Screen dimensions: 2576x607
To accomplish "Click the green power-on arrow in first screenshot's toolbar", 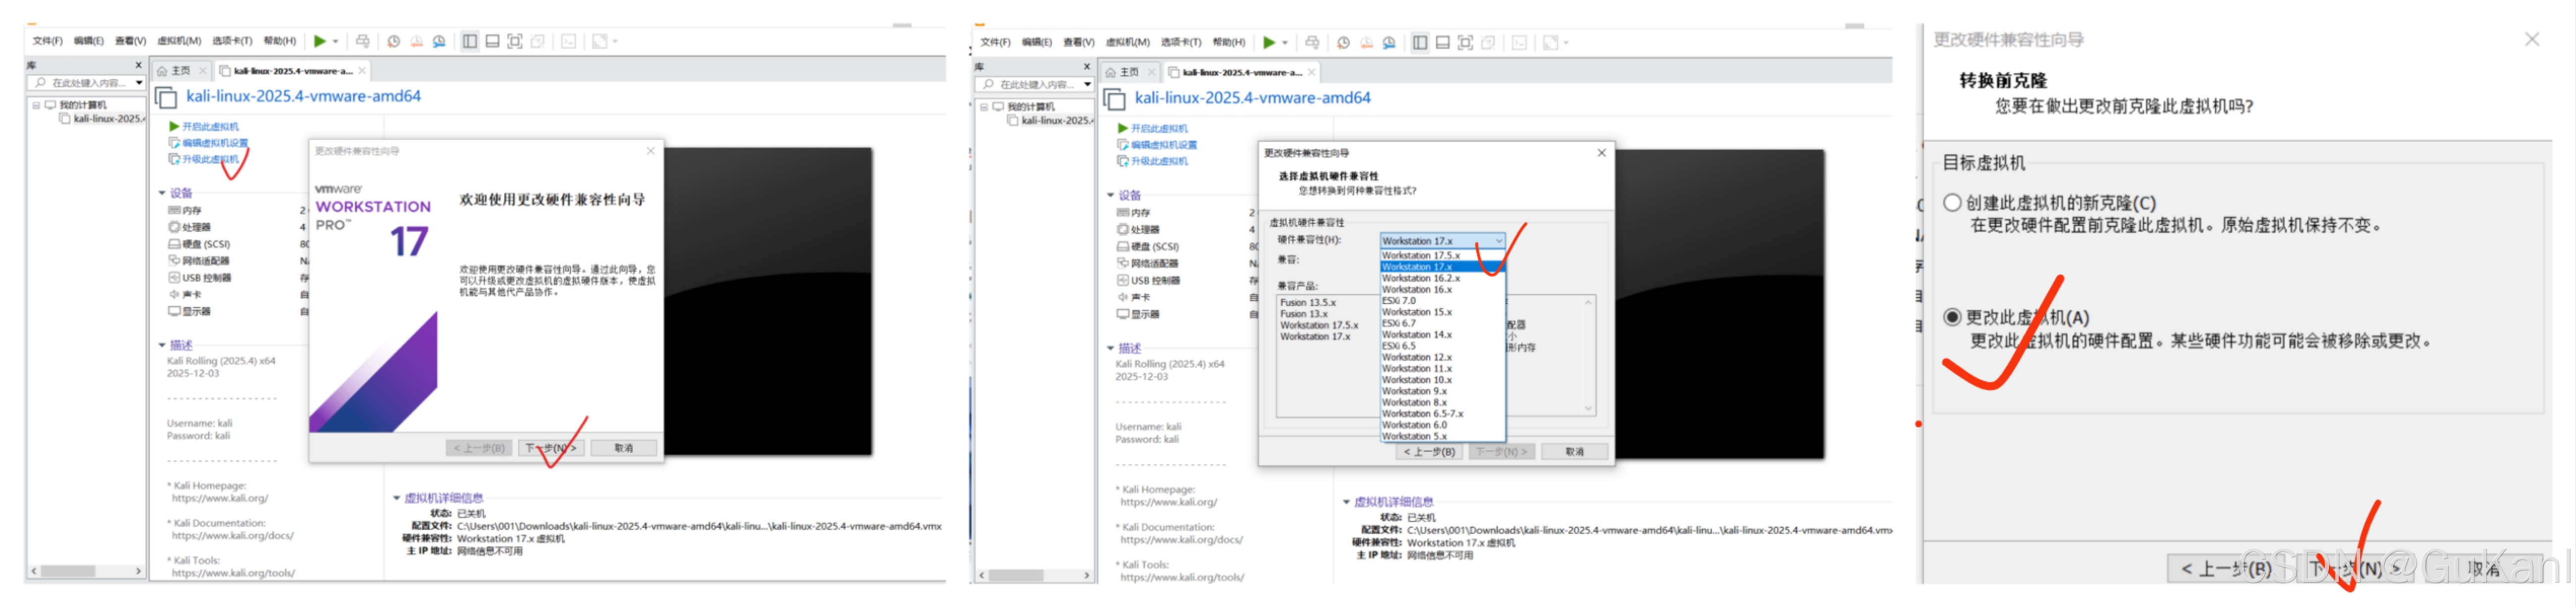I will pos(320,41).
